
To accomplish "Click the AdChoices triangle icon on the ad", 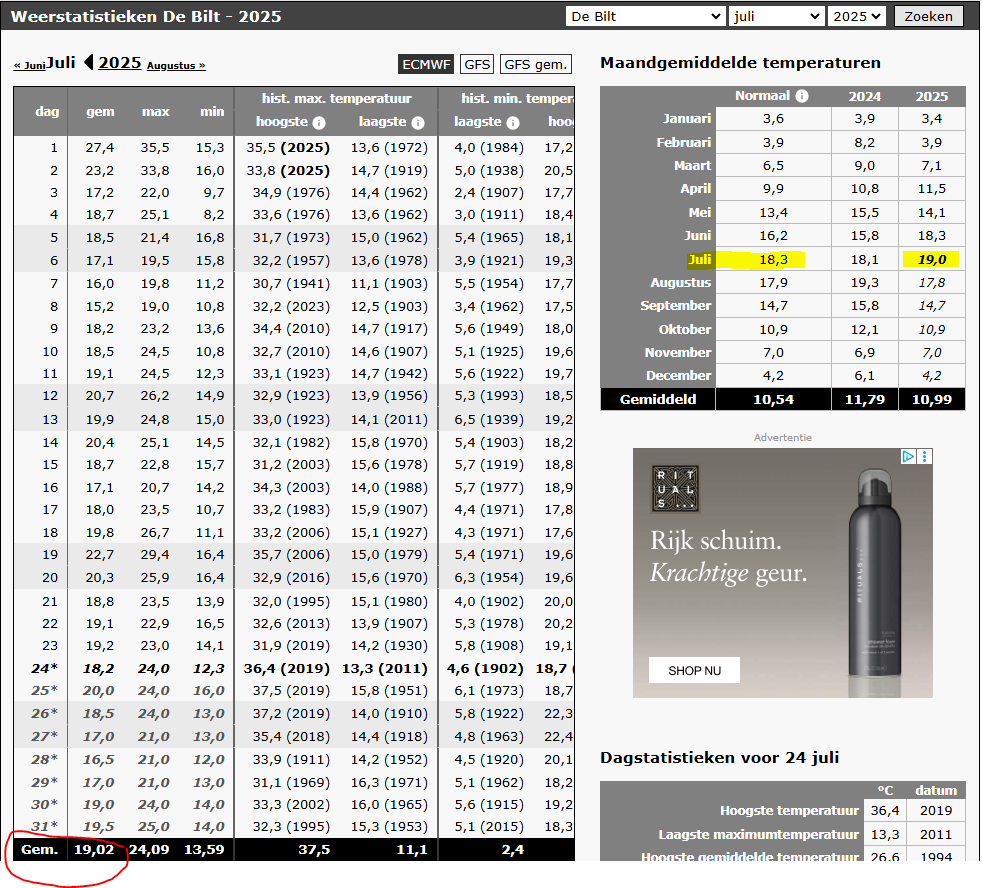I will (908, 456).
